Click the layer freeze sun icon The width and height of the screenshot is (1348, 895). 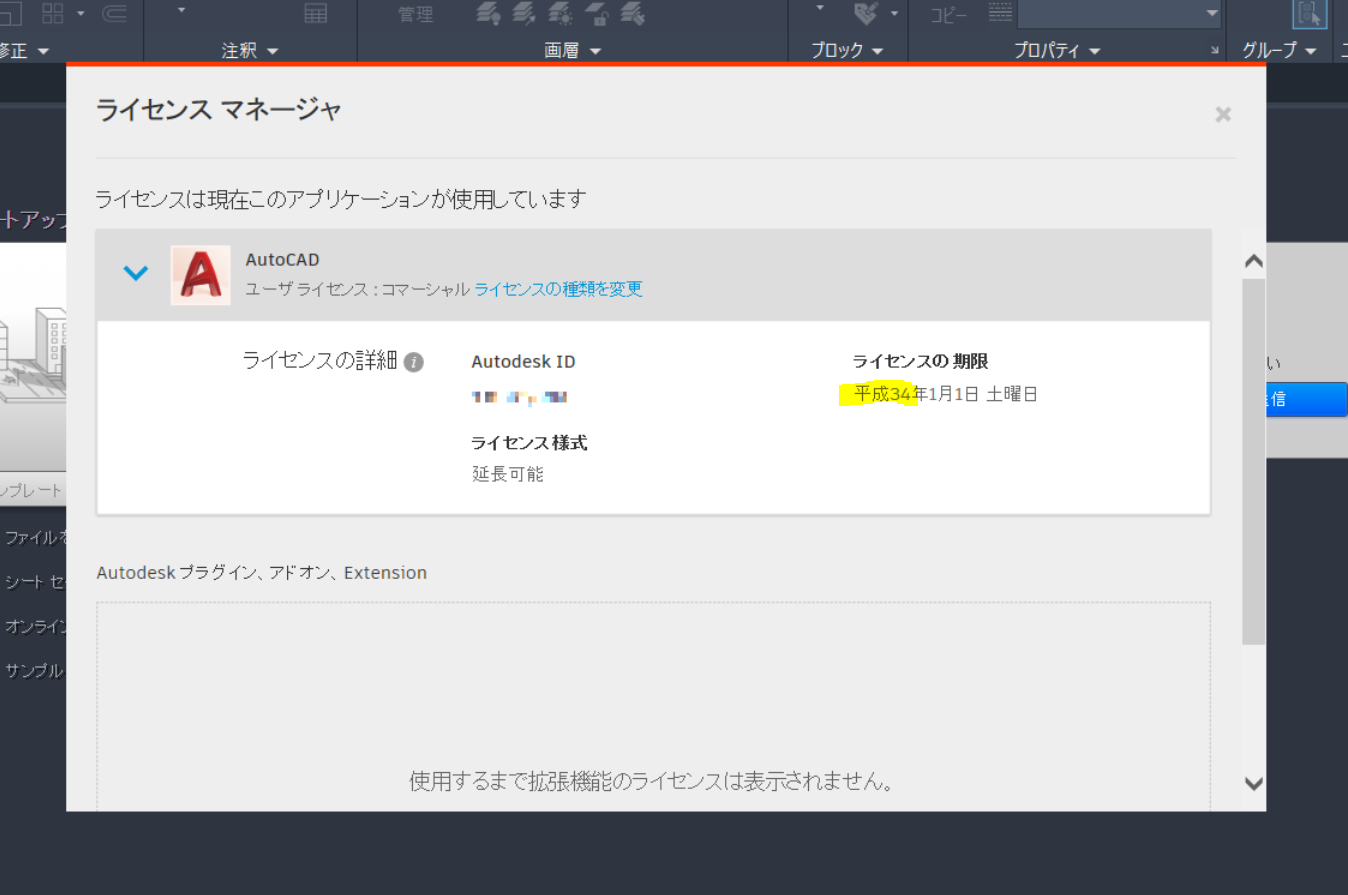[559, 13]
